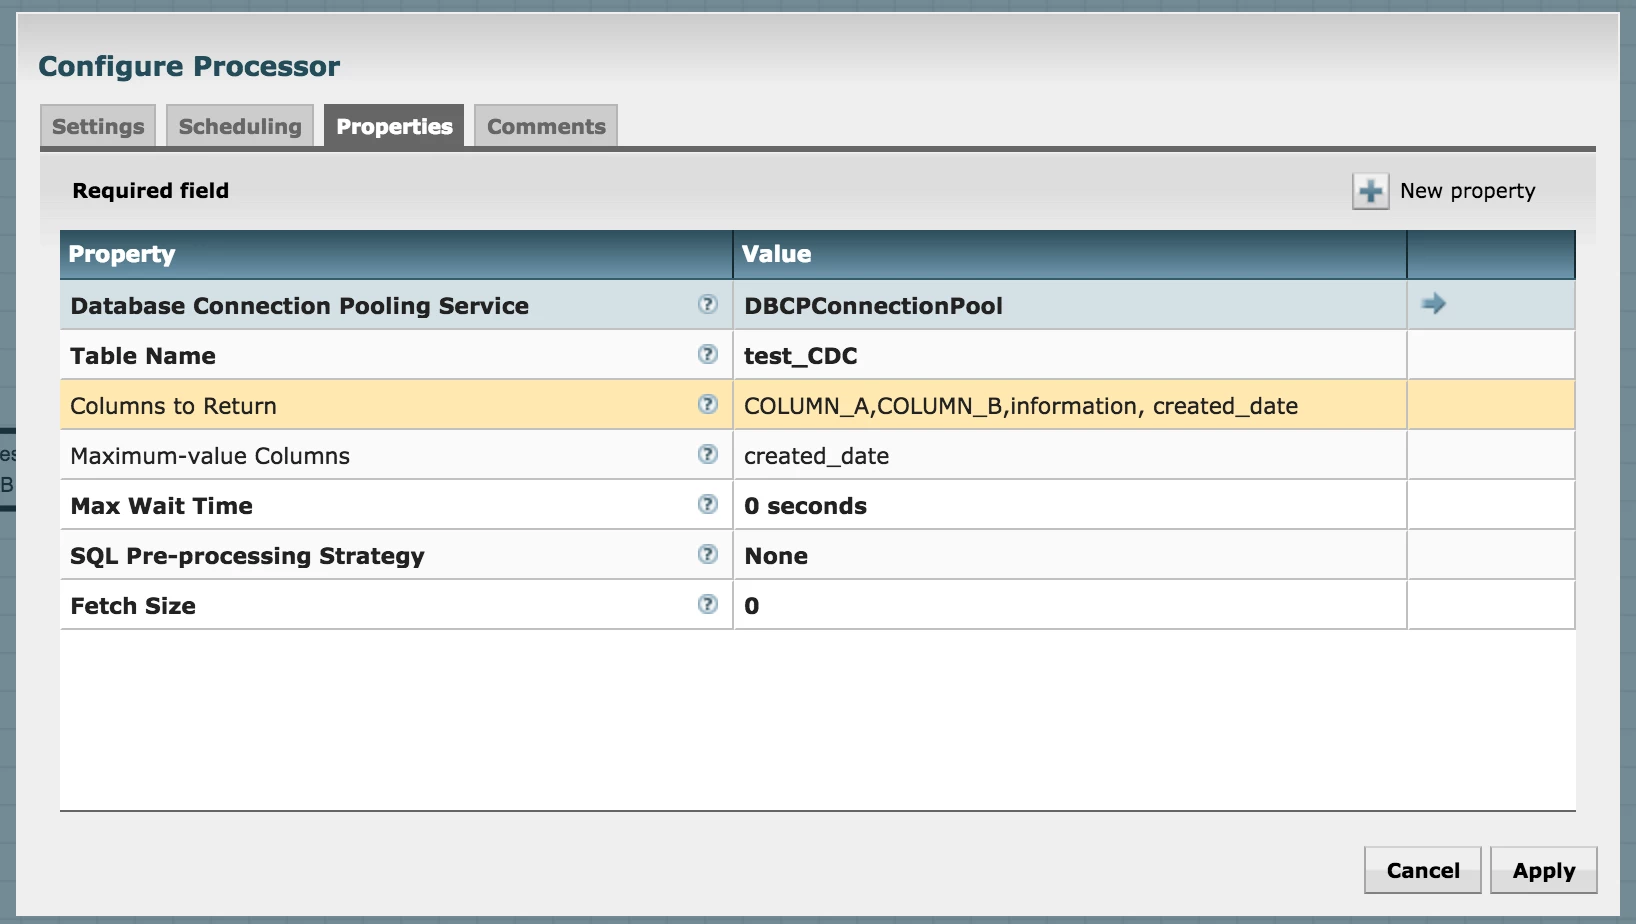Select the Table Name property name
This screenshot has height=924, width=1636.
click(143, 356)
